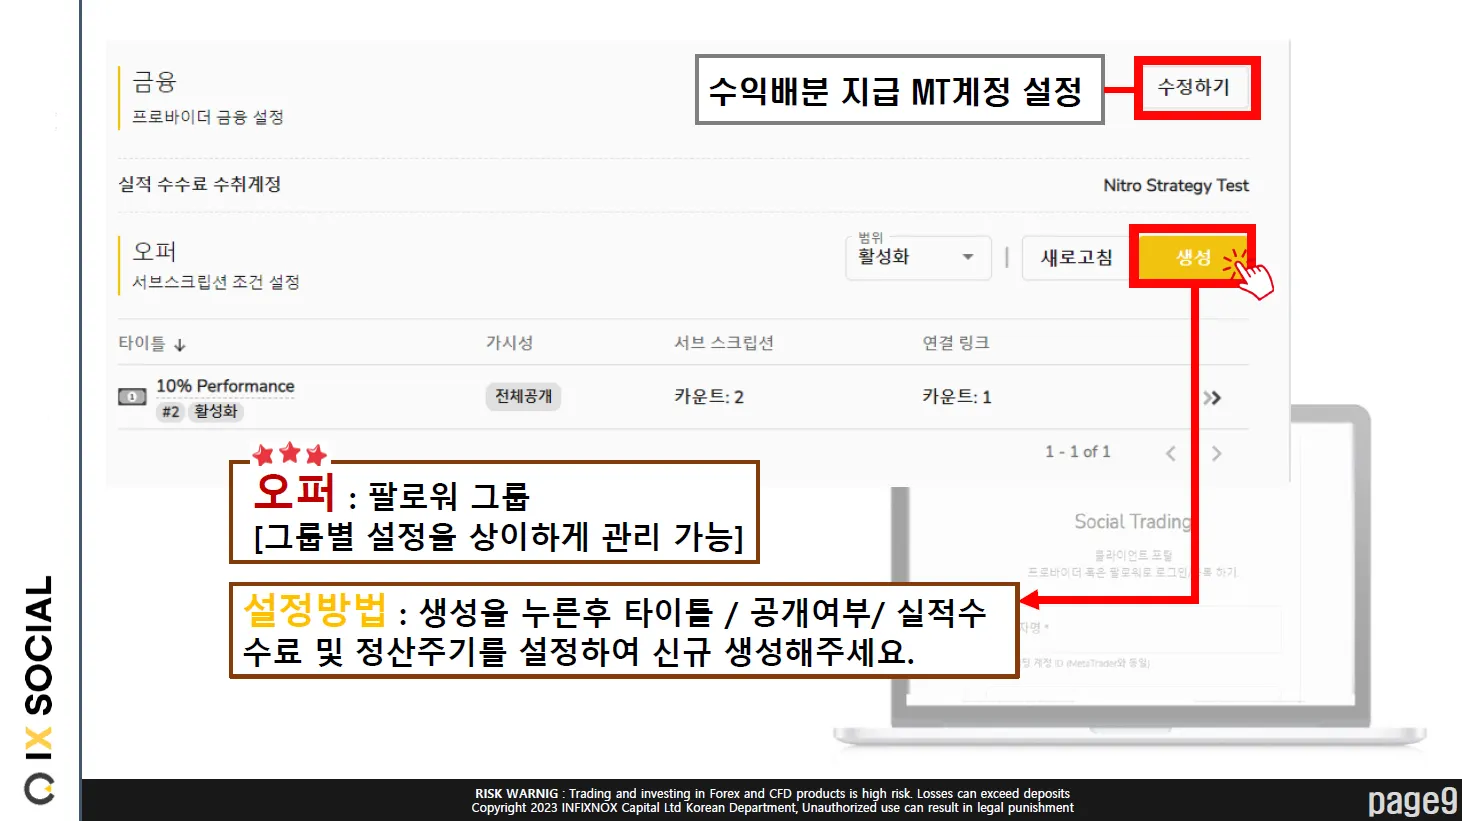This screenshot has width=1462, height=821.
Task: Click the 카운트: 1 link cell
Action: (956, 397)
